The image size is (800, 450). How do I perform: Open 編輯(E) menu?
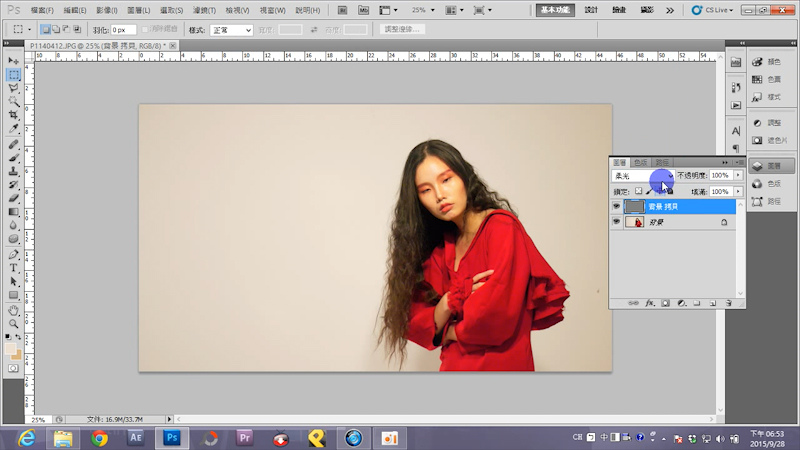coord(74,10)
